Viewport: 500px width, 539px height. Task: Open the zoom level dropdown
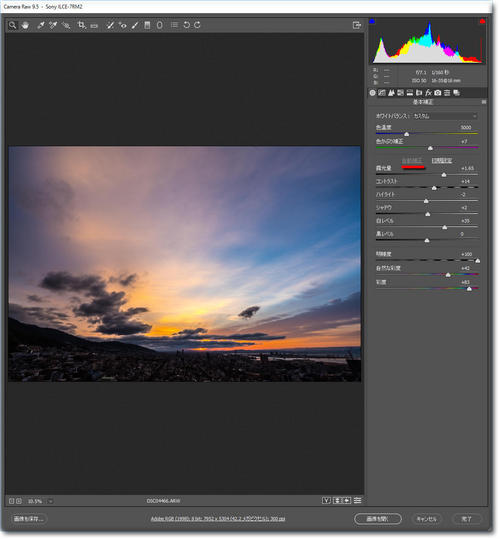click(50, 501)
